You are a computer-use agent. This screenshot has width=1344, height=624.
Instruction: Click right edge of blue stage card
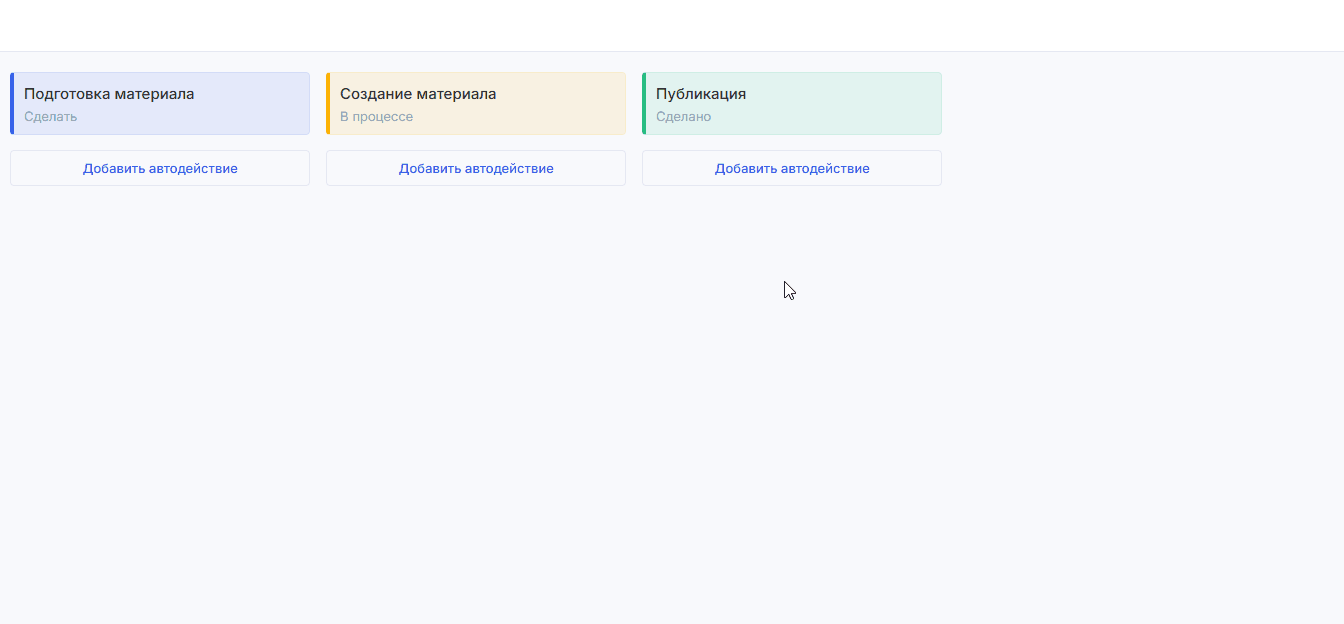(x=305, y=103)
